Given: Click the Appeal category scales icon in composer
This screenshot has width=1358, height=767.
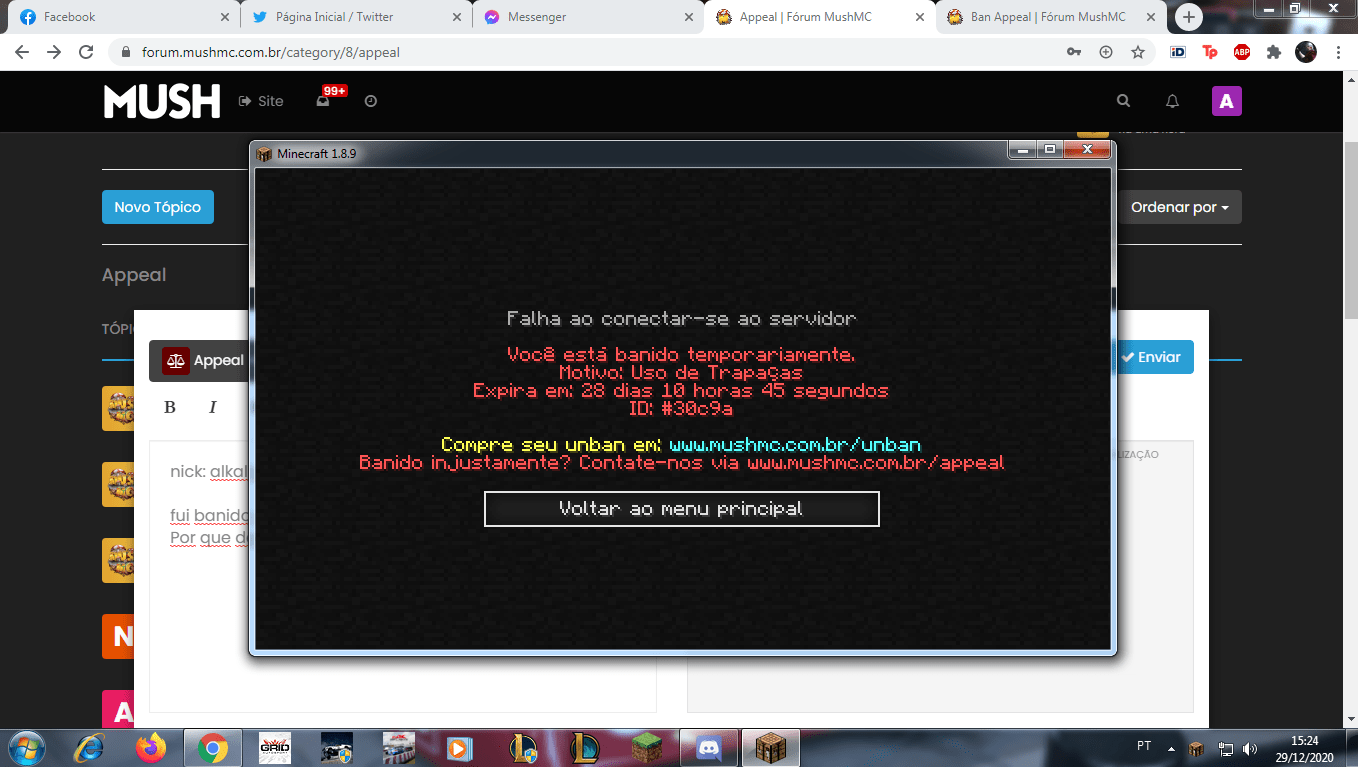Looking at the screenshot, I should 176,361.
